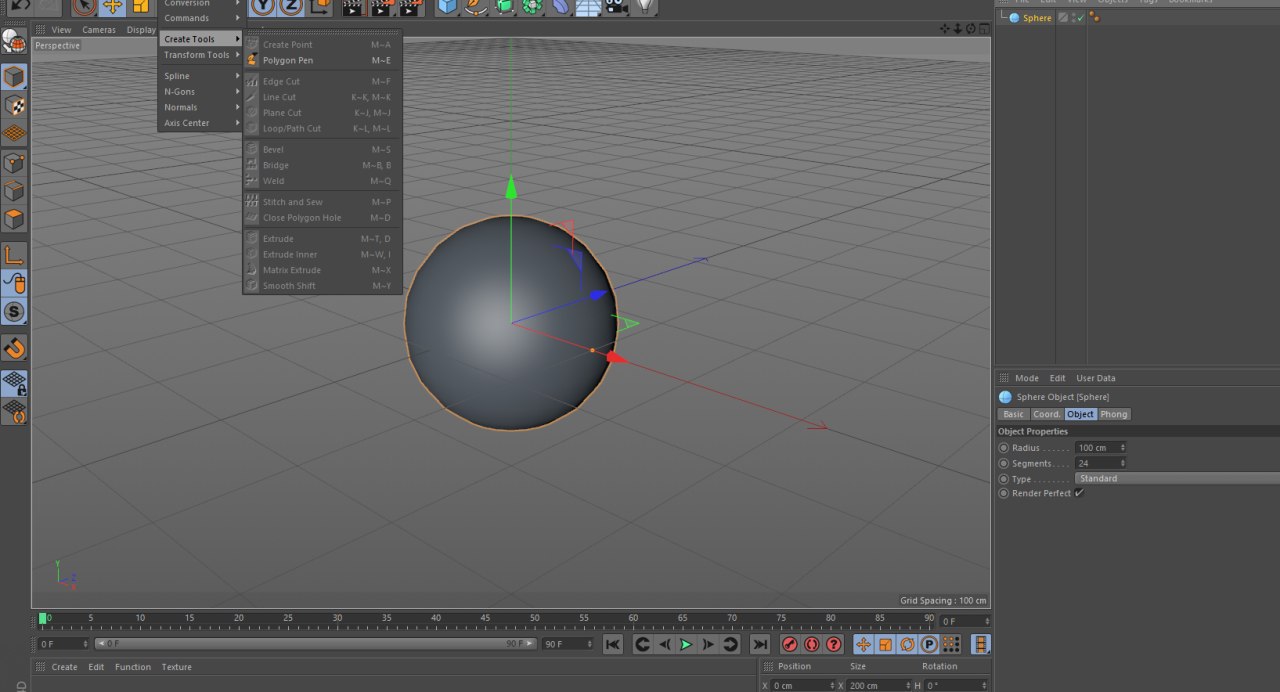The height and width of the screenshot is (692, 1280).
Task: Click the Coordinate System icon
Action: 320,6
